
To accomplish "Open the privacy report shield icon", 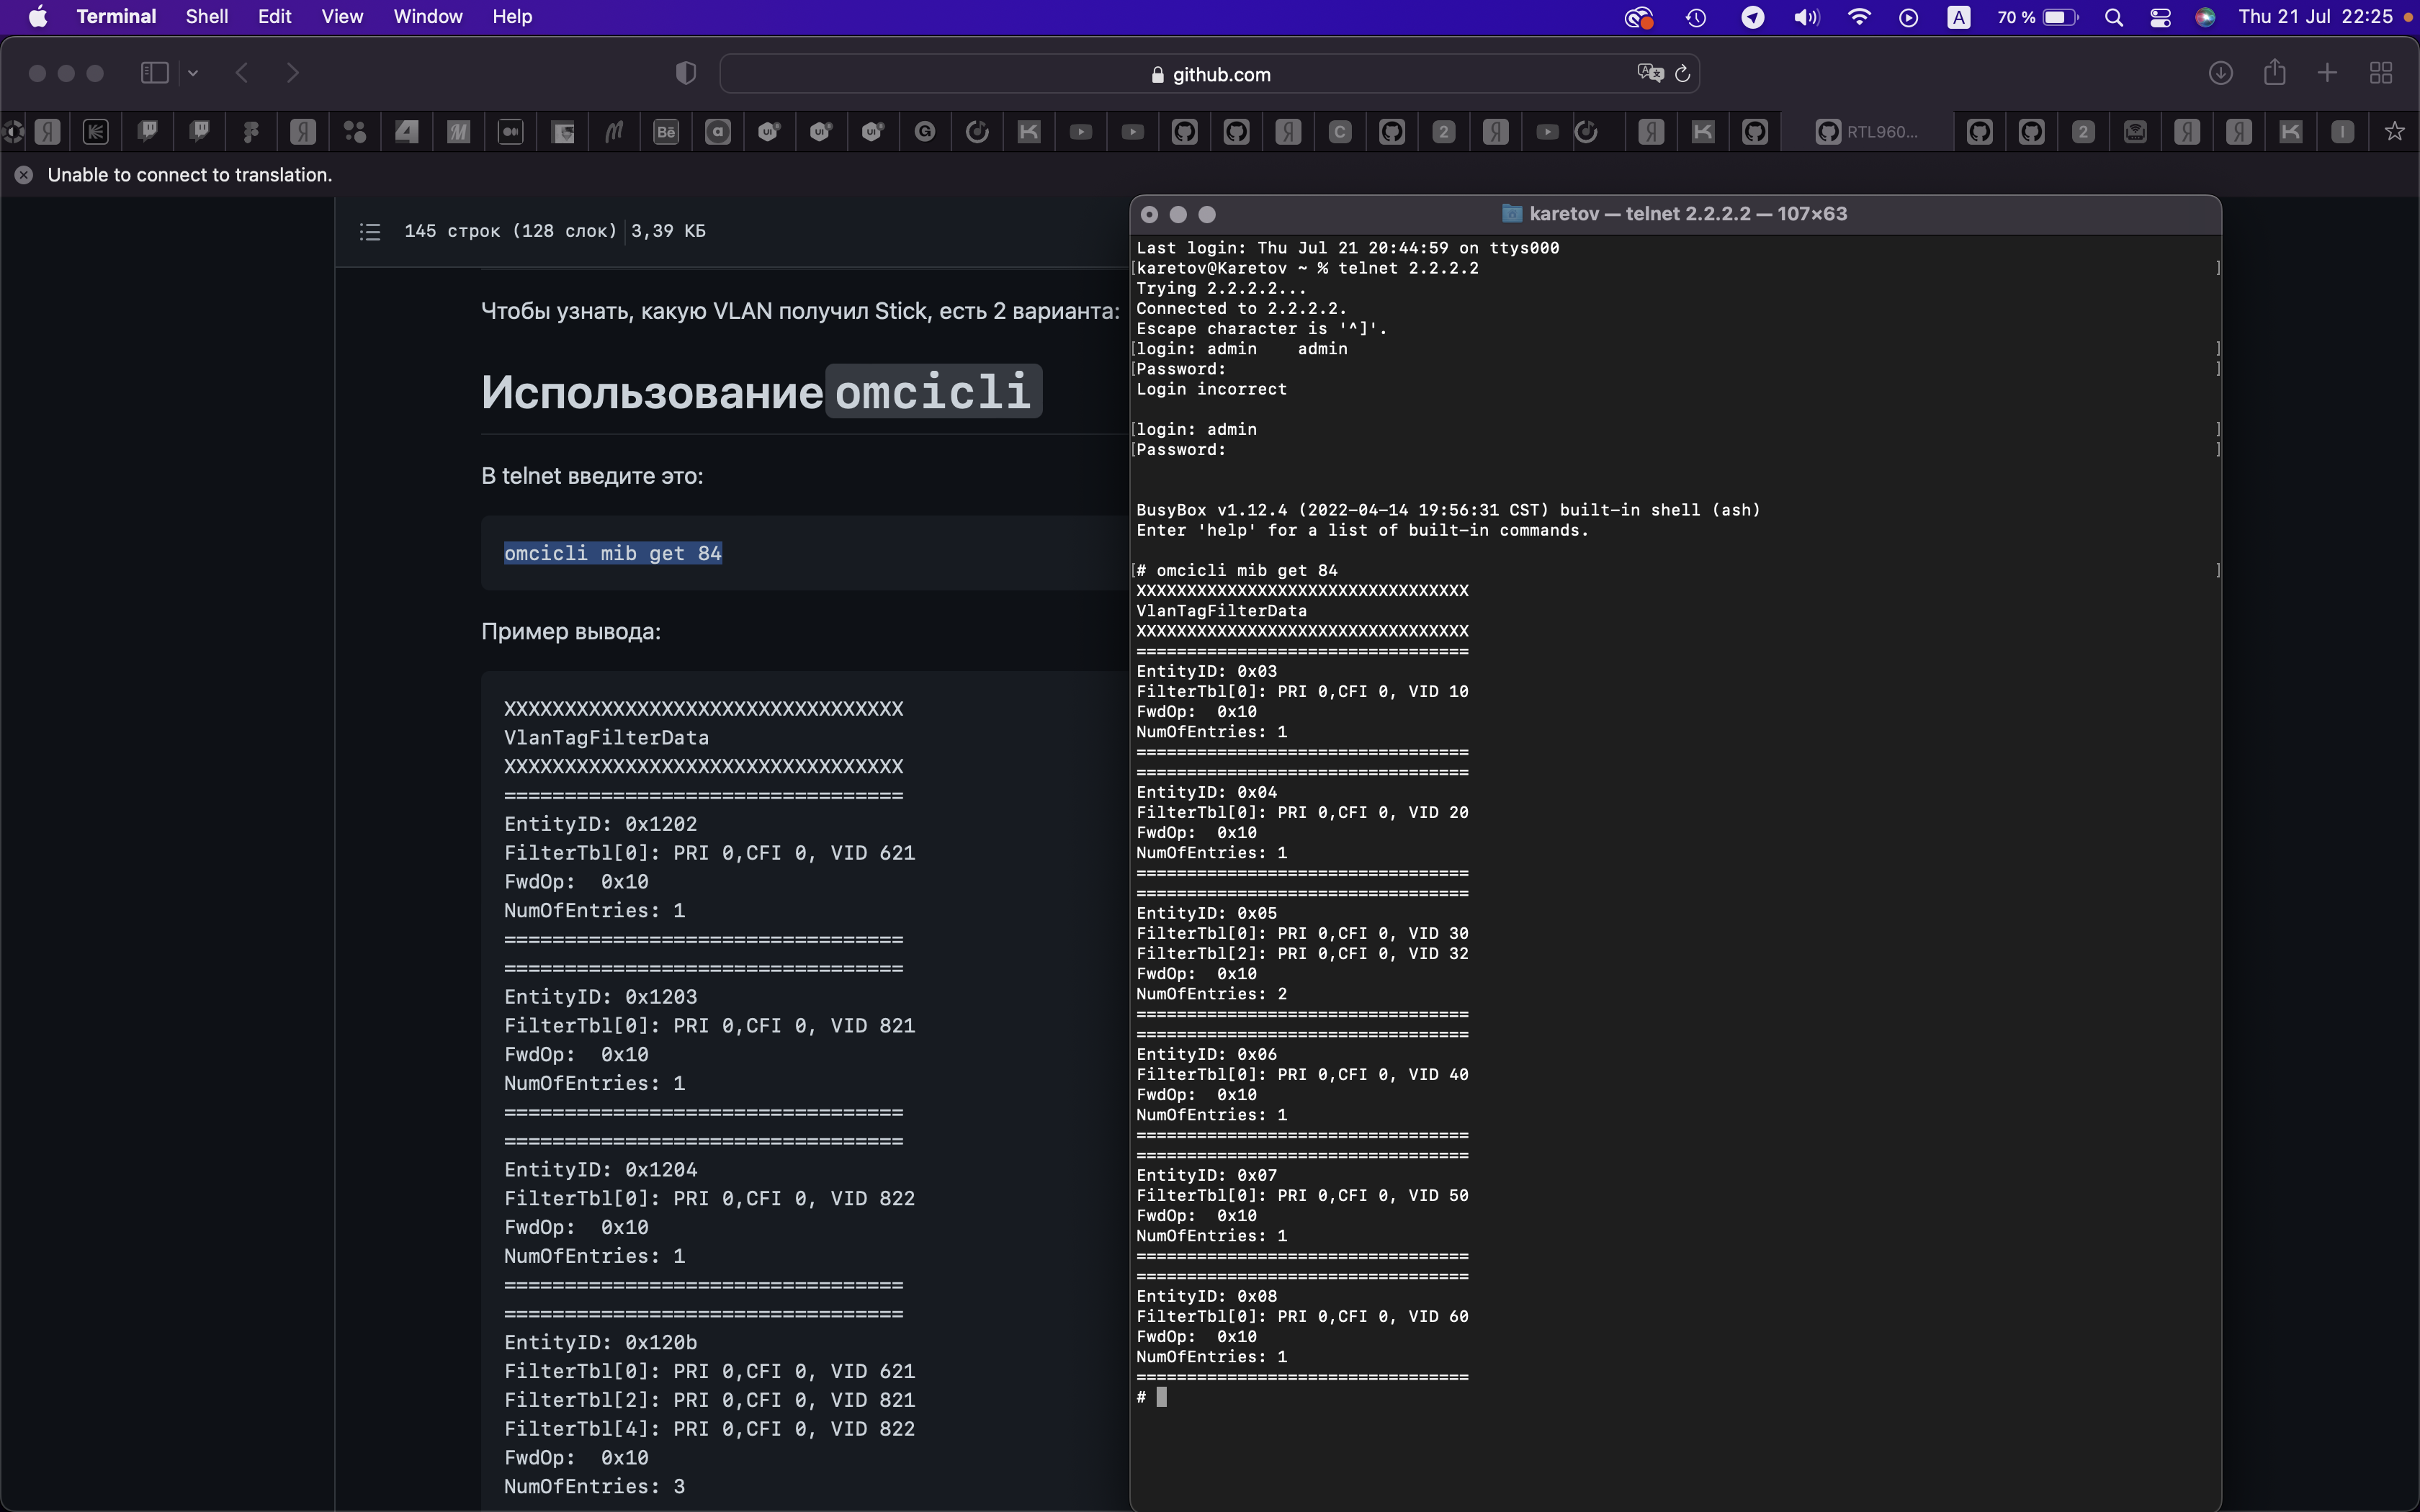I will [686, 73].
